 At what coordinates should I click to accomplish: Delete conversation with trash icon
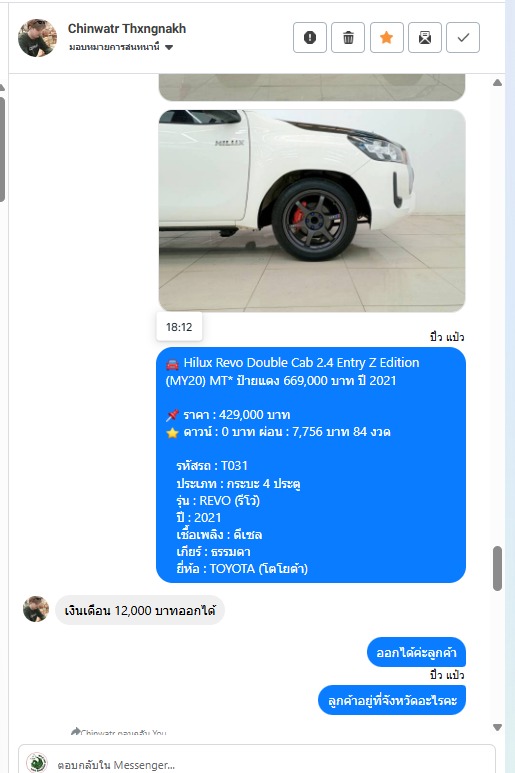[348, 37]
